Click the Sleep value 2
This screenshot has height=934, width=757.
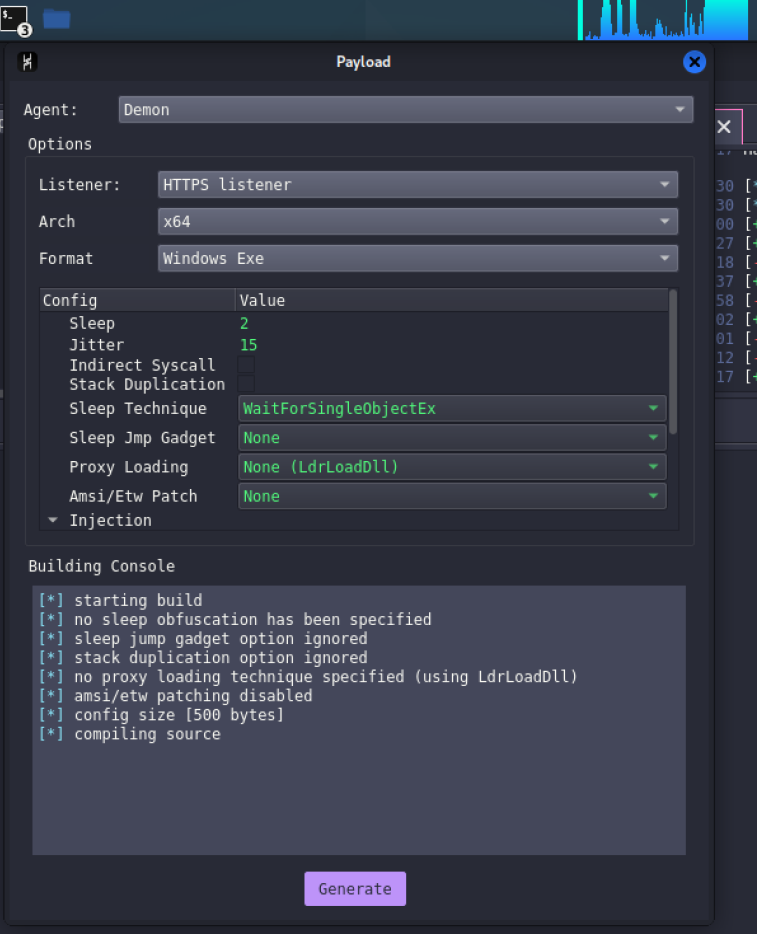pyautogui.click(x=244, y=323)
